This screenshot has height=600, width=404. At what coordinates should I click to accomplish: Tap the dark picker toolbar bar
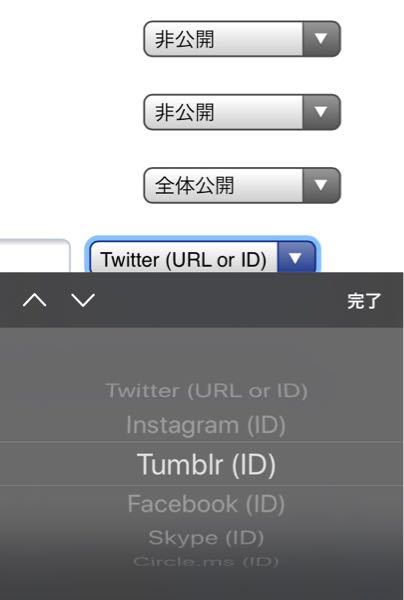coord(202,300)
